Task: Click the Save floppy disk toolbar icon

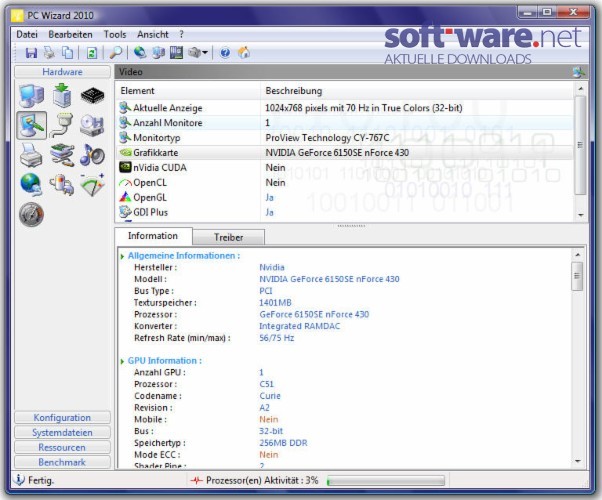Action: pyautogui.click(x=31, y=53)
